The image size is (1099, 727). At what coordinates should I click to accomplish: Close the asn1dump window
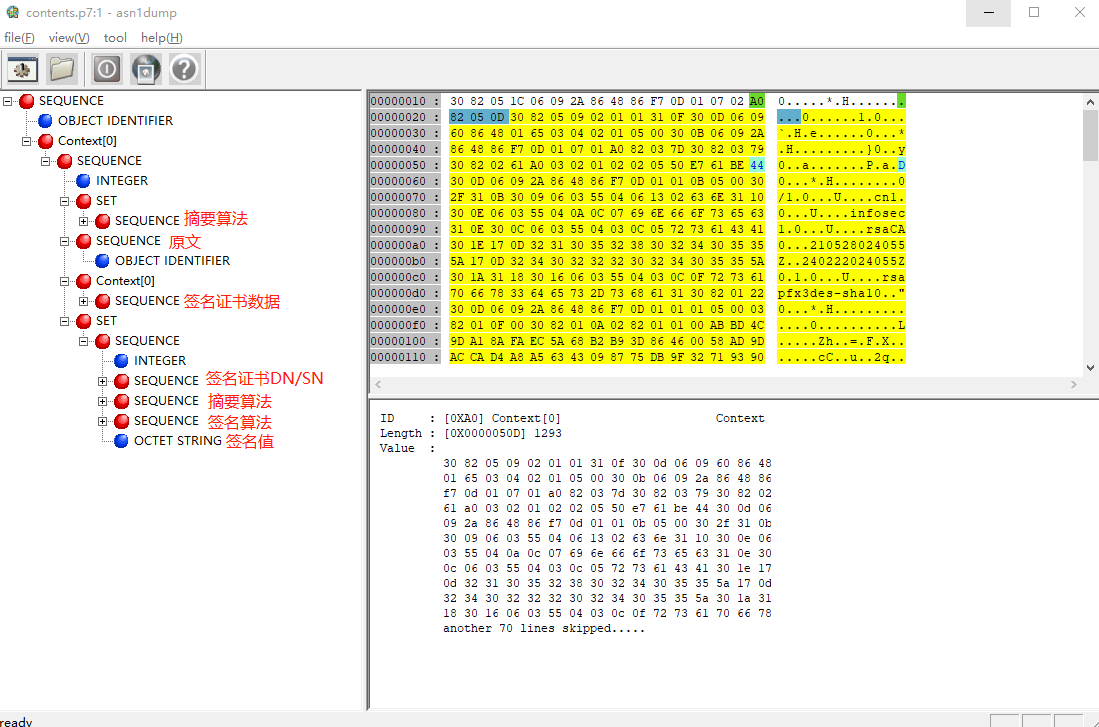(x=1079, y=13)
